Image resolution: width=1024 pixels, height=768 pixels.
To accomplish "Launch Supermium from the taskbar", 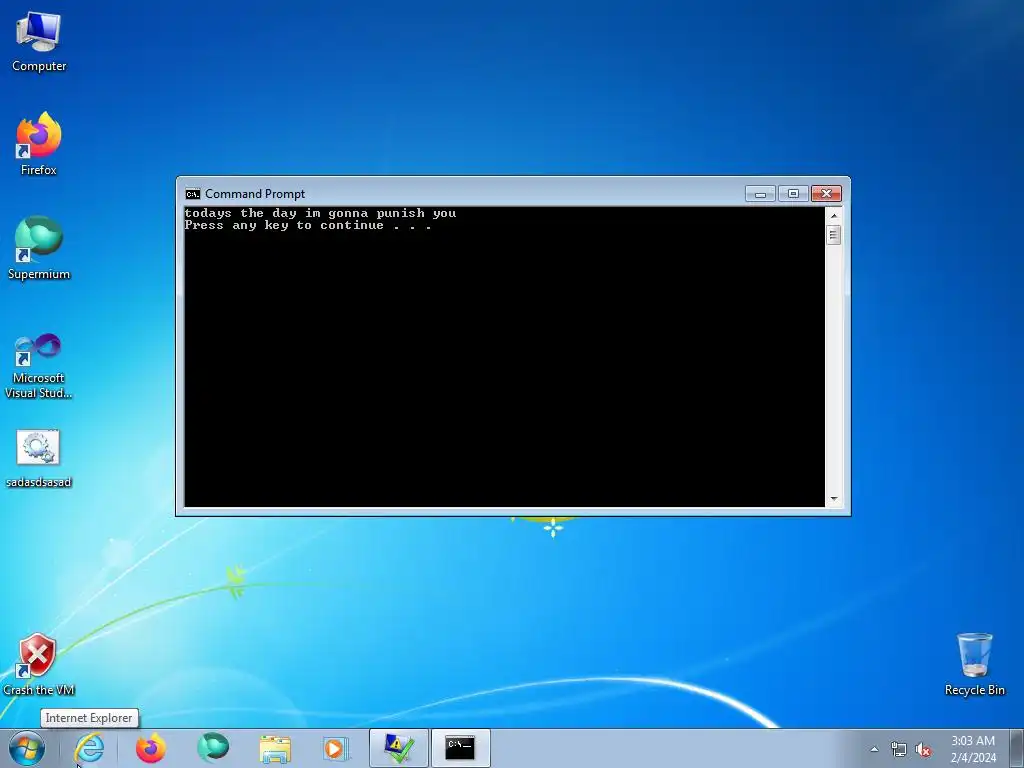I will (x=213, y=748).
